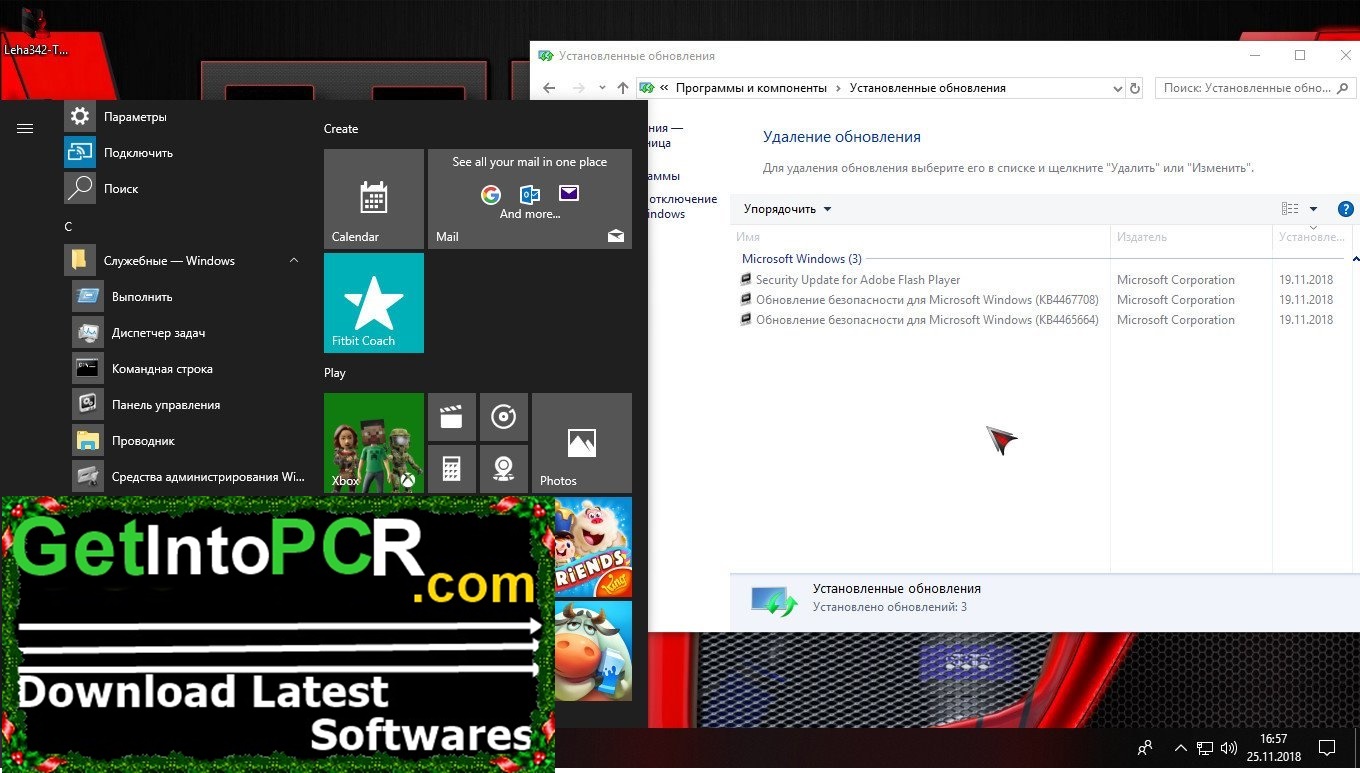Click Программы и компоненты breadcrumb
Viewport: 1360px width, 773px height.
(x=751, y=88)
